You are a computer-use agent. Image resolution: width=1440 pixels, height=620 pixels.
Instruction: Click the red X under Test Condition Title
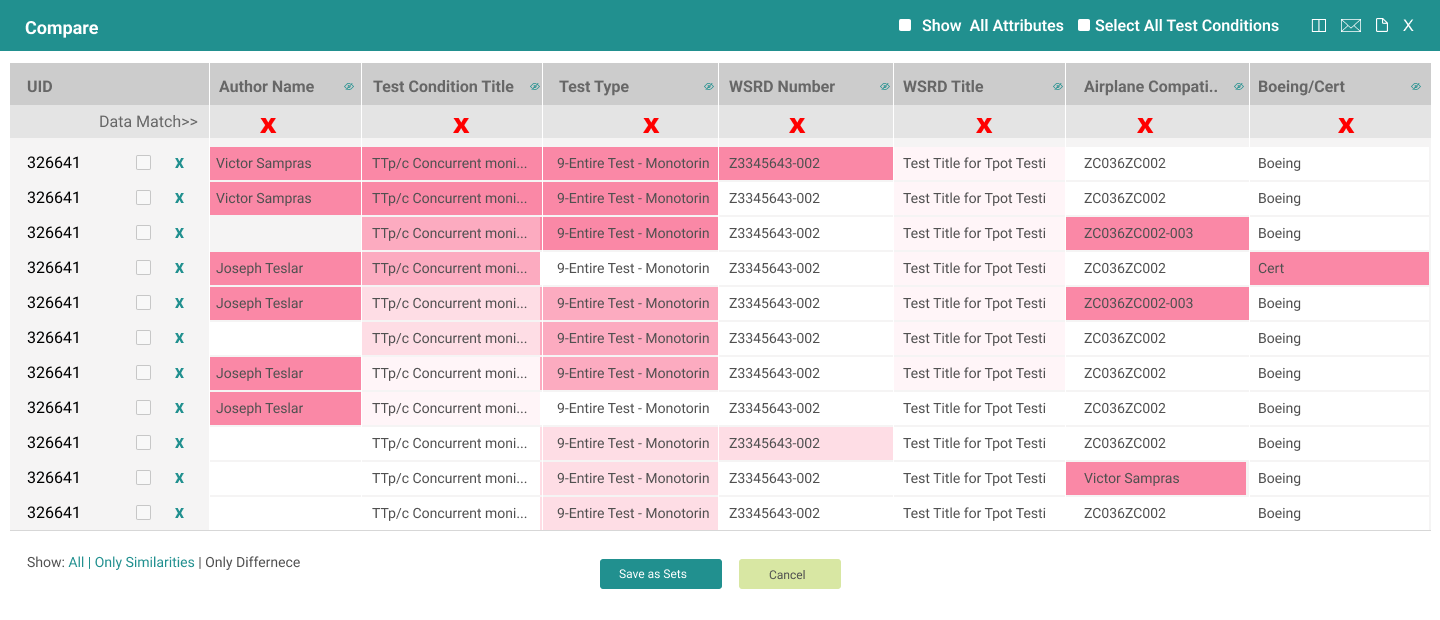(x=461, y=125)
